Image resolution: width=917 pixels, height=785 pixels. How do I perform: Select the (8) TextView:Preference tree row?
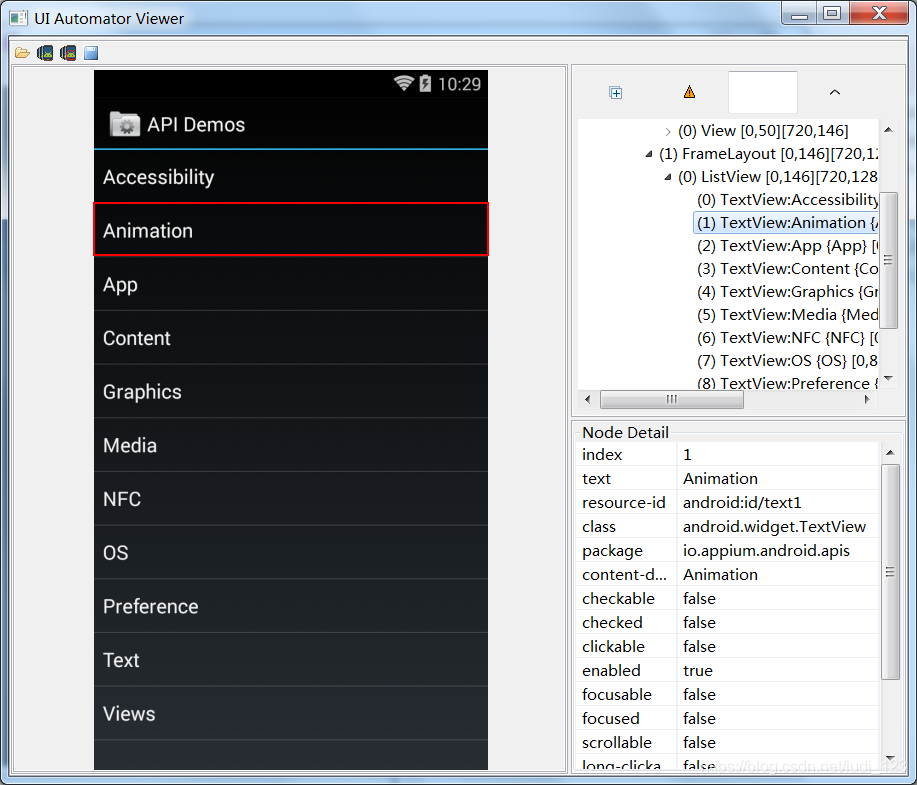coord(787,383)
